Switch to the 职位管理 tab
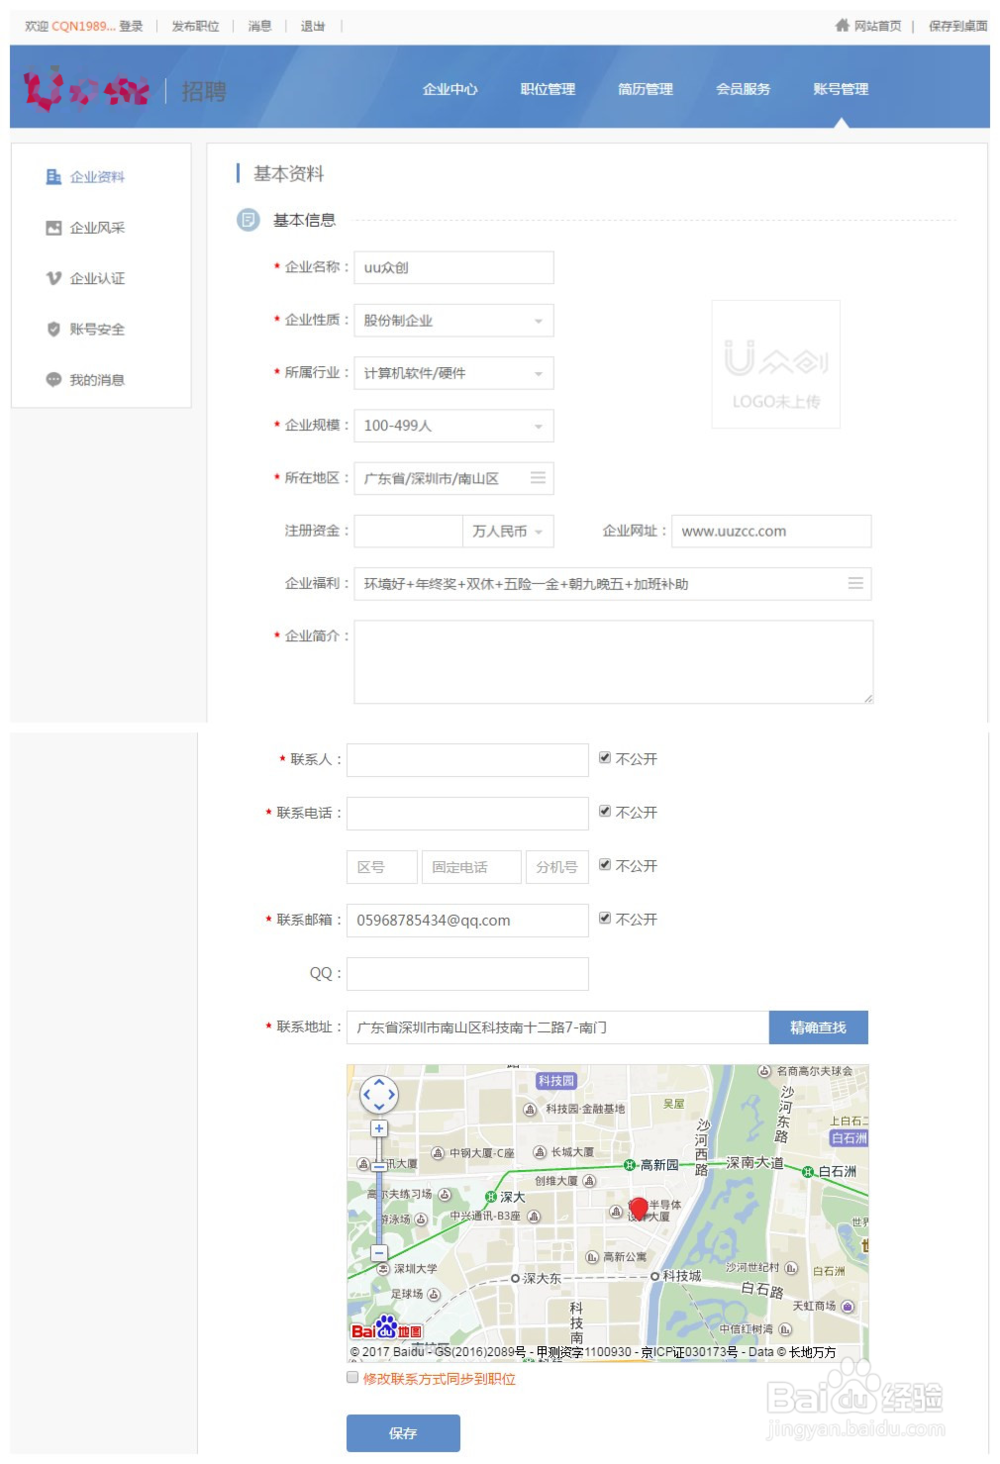 pos(546,89)
